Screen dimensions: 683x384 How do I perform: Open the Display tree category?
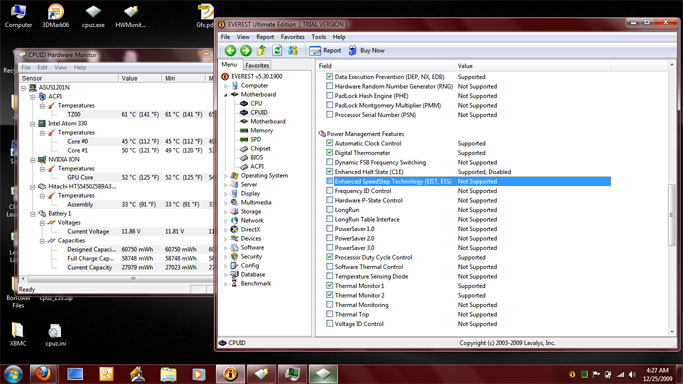click(x=250, y=193)
